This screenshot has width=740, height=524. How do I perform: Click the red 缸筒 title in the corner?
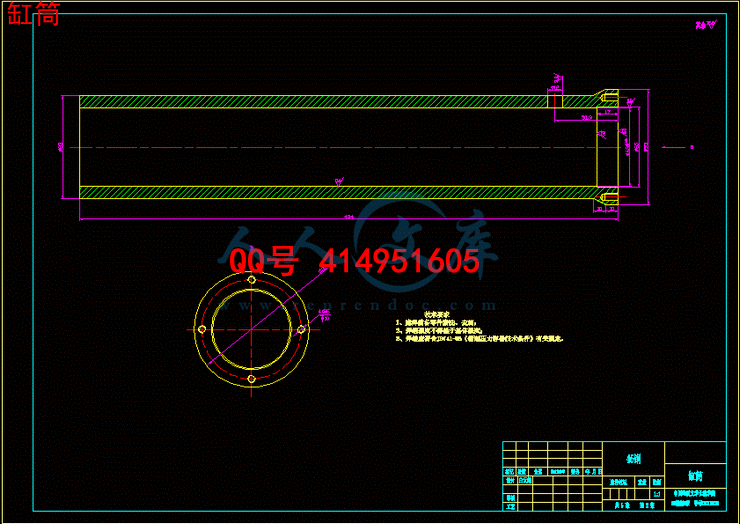coord(33,14)
